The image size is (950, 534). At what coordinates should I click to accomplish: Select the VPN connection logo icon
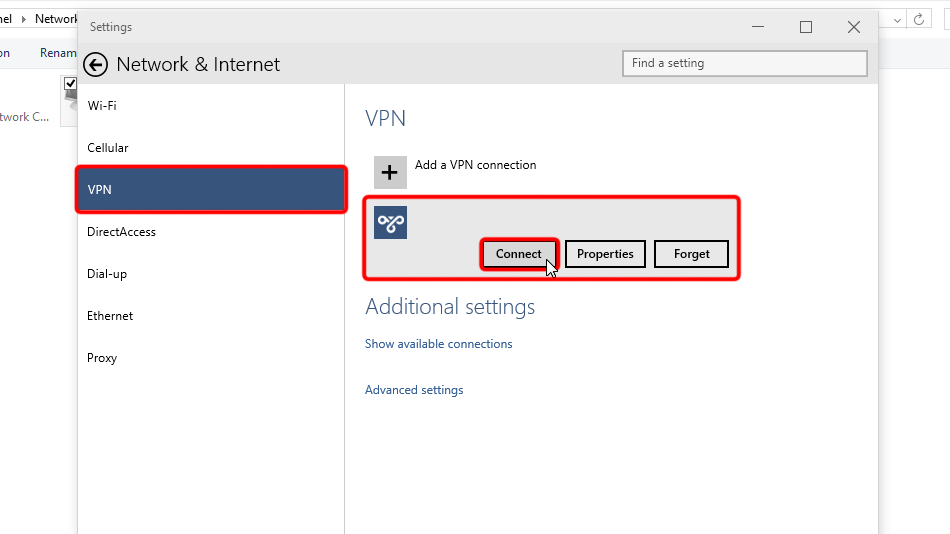[390, 223]
